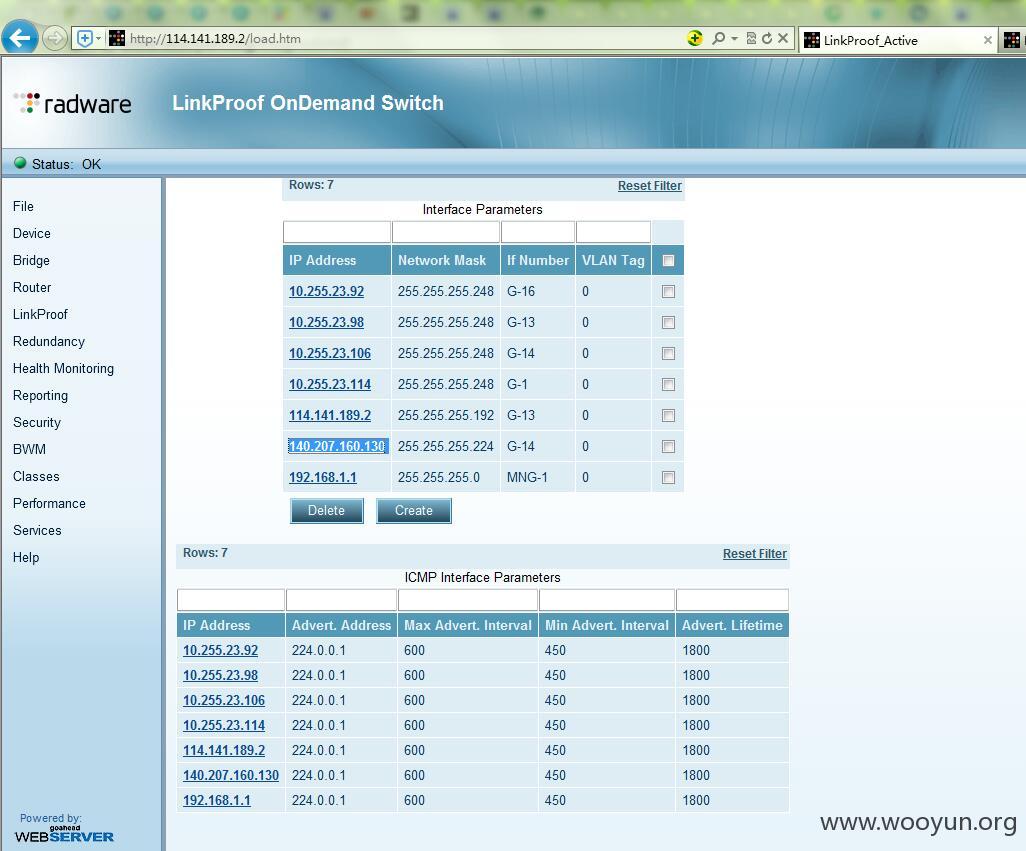
Task: Click the Network Mask filter field
Action: [446, 232]
